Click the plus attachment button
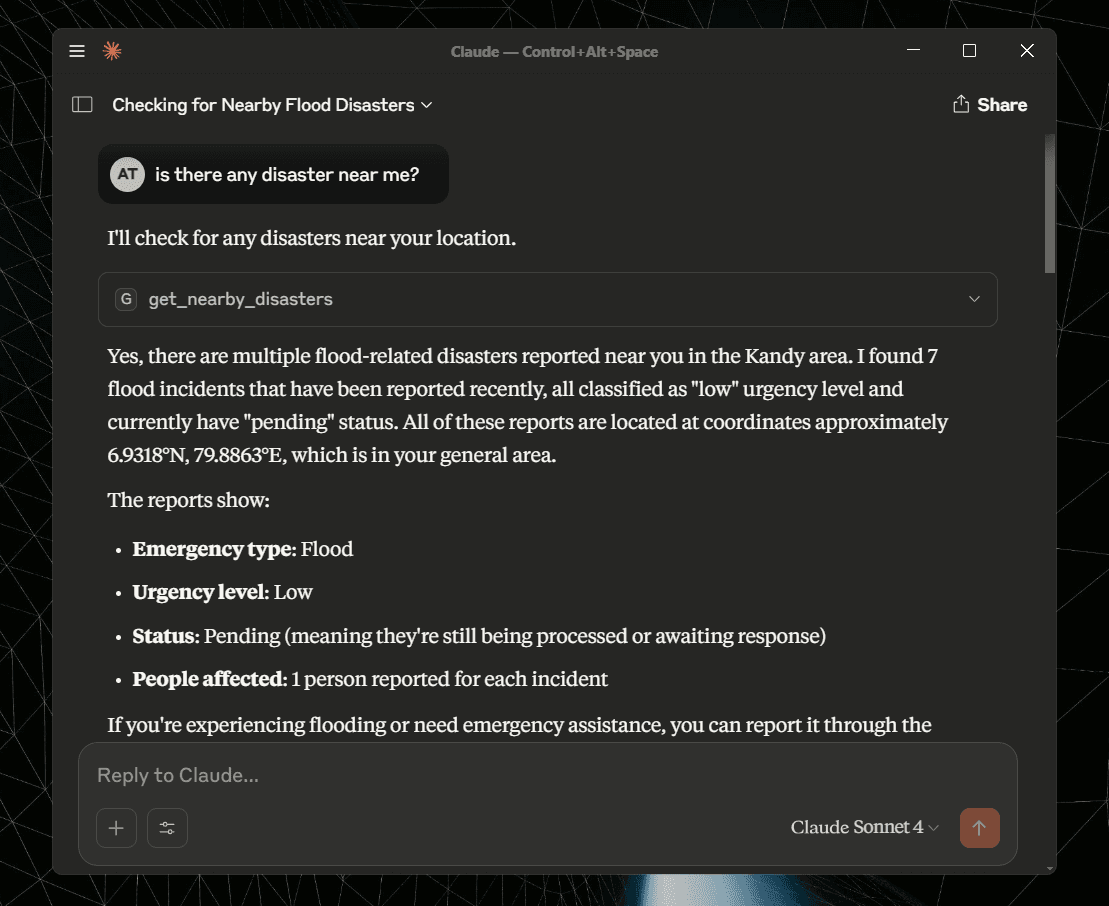This screenshot has height=906, width=1109. [116, 827]
